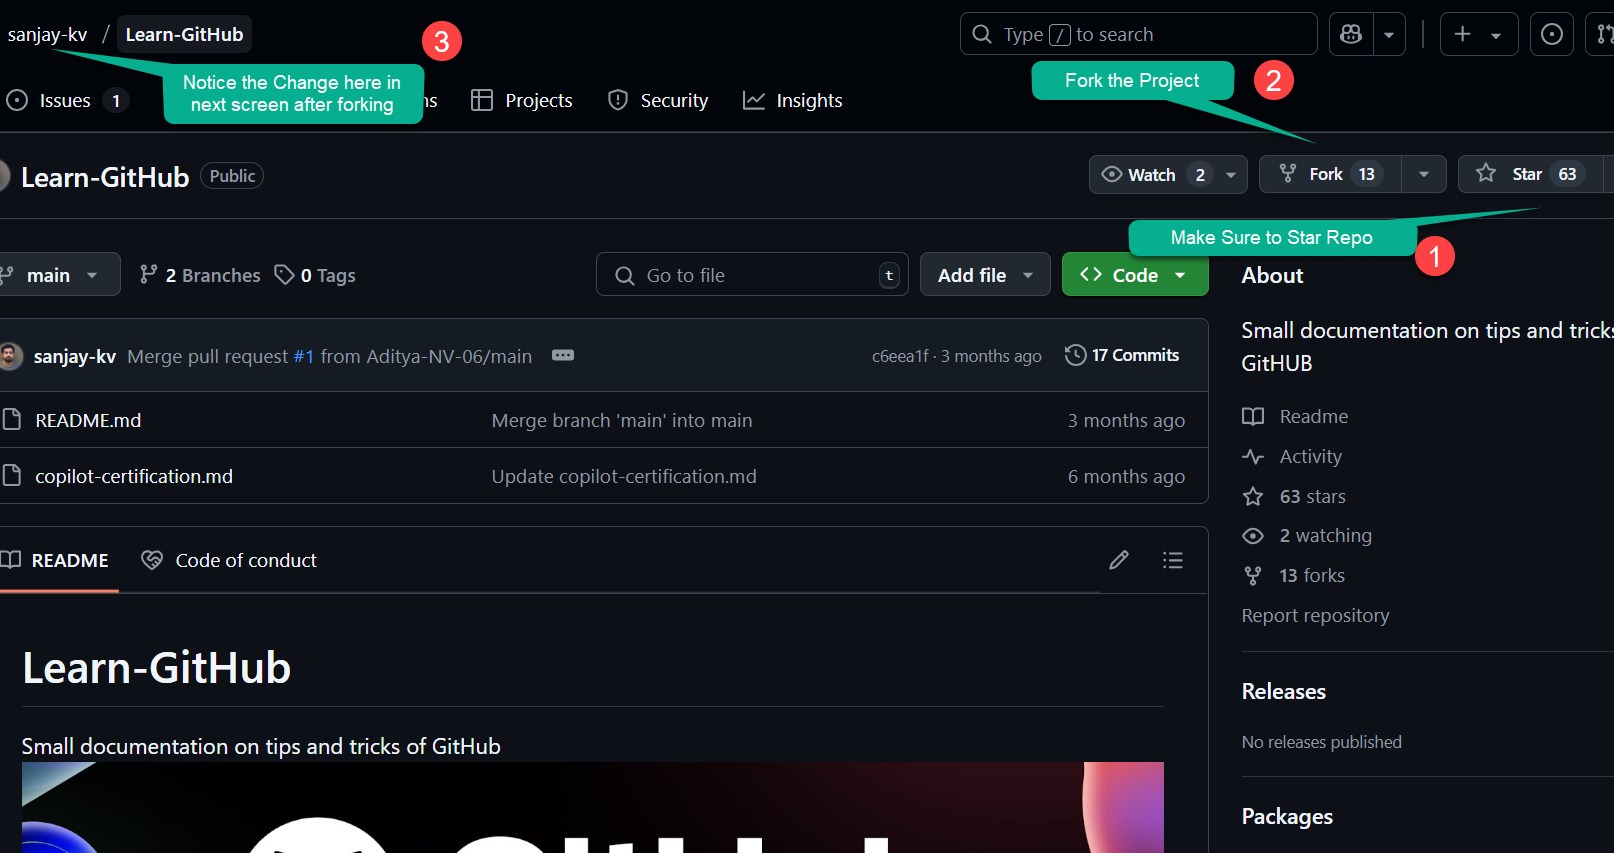1614x853 pixels.
Task: Click the search bar with slash shortcut
Action: tap(1138, 34)
